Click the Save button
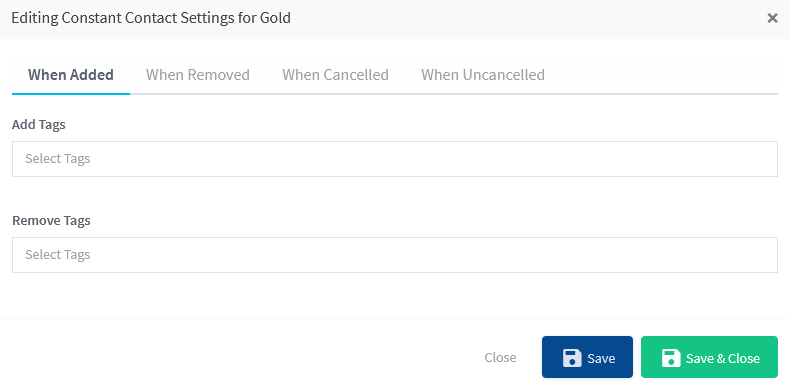The image size is (790, 389). (x=587, y=357)
